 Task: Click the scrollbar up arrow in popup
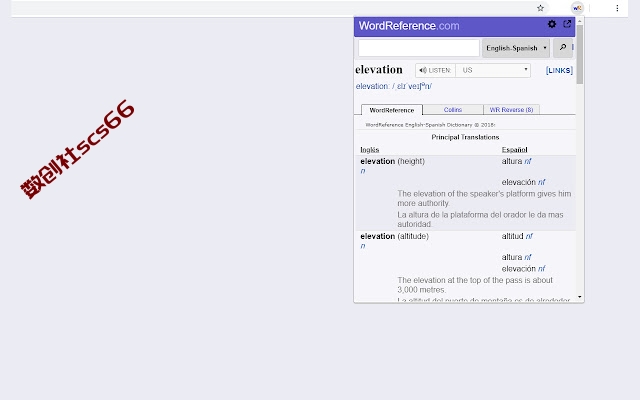tap(580, 21)
